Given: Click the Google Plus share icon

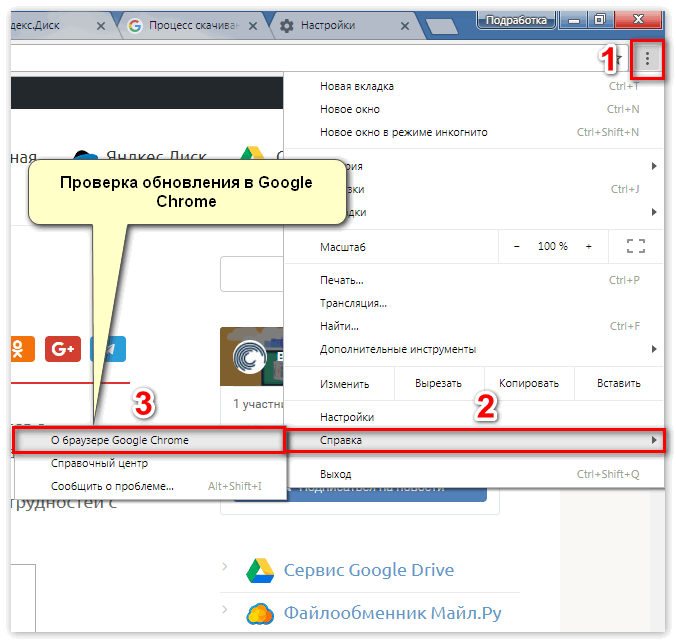Looking at the screenshot, I should 63,348.
